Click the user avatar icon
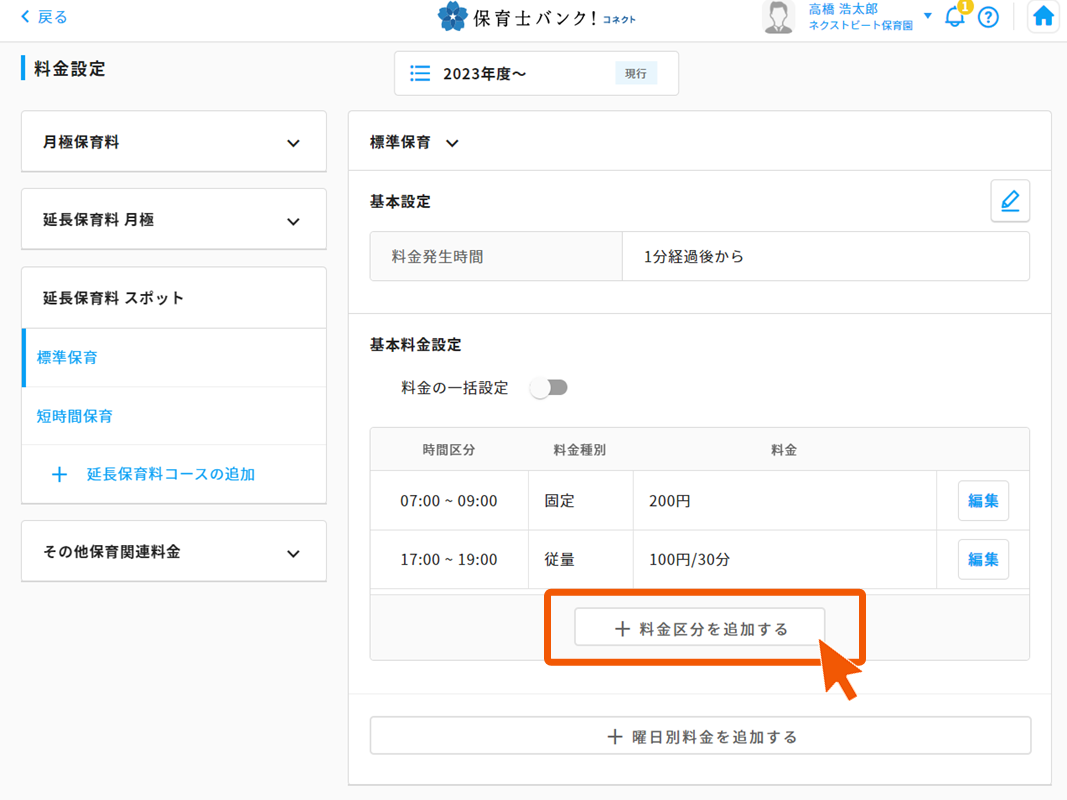Viewport: 1067px width, 800px height. tap(779, 17)
